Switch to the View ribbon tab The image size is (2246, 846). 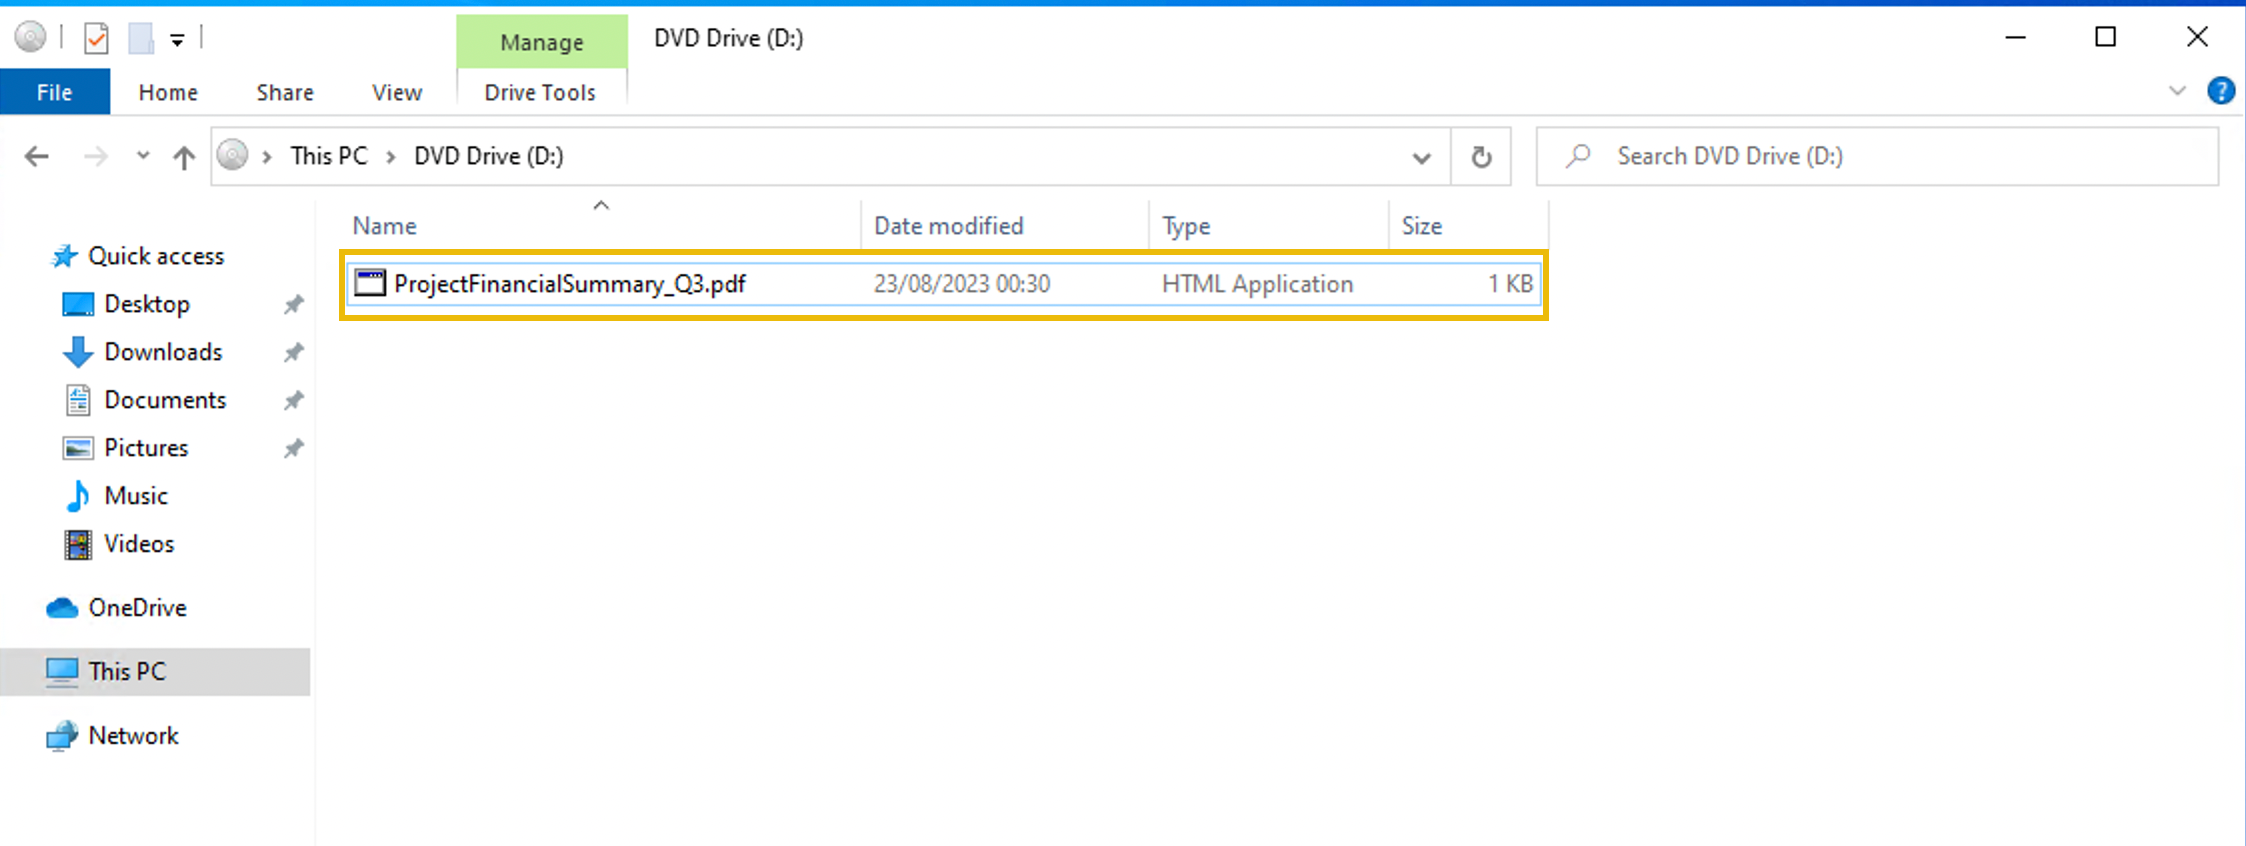click(x=396, y=92)
